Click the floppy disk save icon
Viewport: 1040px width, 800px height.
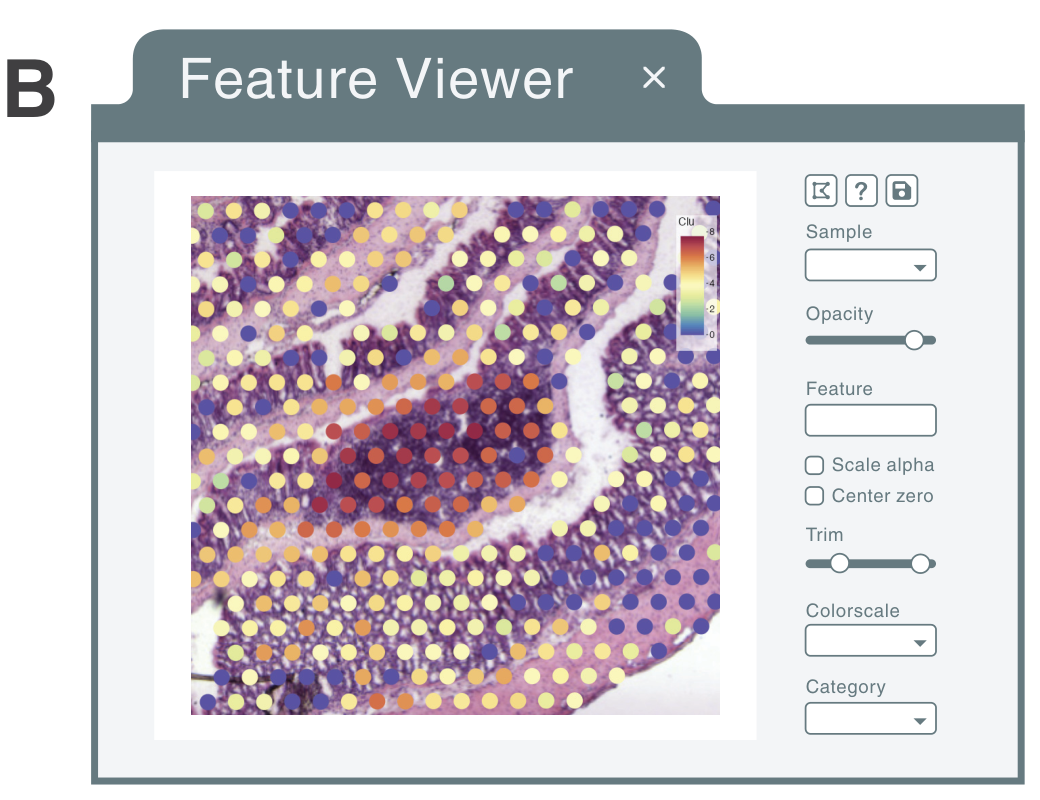(901, 190)
